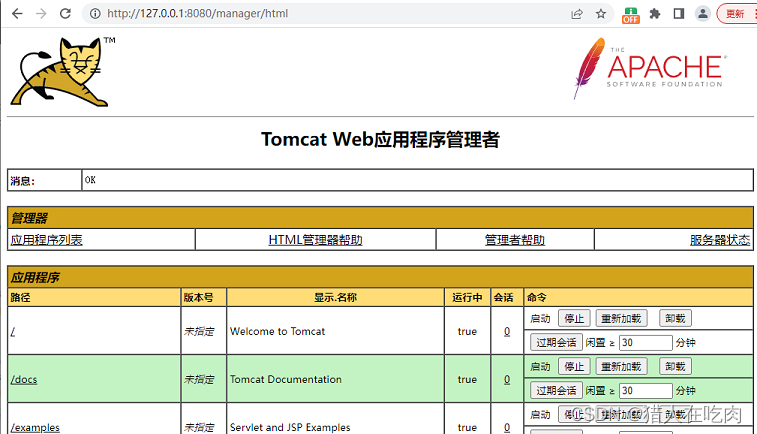The image size is (757, 434).
Task: Bookmark page with star icon
Action: tap(601, 14)
